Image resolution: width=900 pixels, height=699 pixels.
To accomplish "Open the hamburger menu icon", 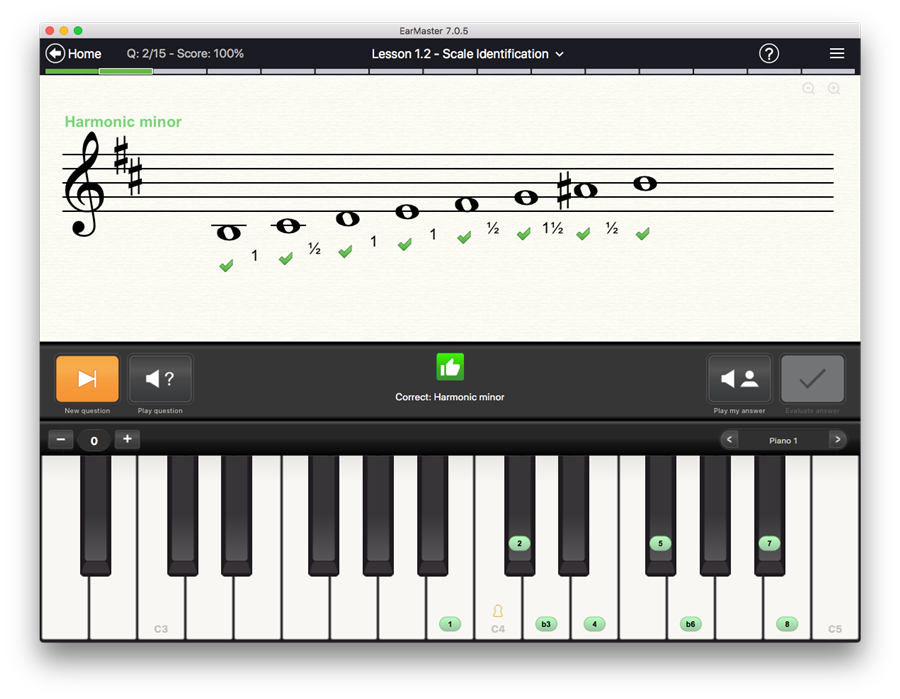I will pyautogui.click(x=837, y=53).
